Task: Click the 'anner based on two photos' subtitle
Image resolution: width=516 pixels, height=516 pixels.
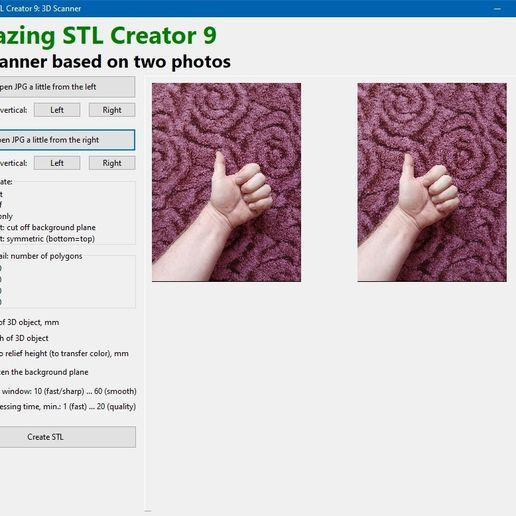Action: pos(115,62)
